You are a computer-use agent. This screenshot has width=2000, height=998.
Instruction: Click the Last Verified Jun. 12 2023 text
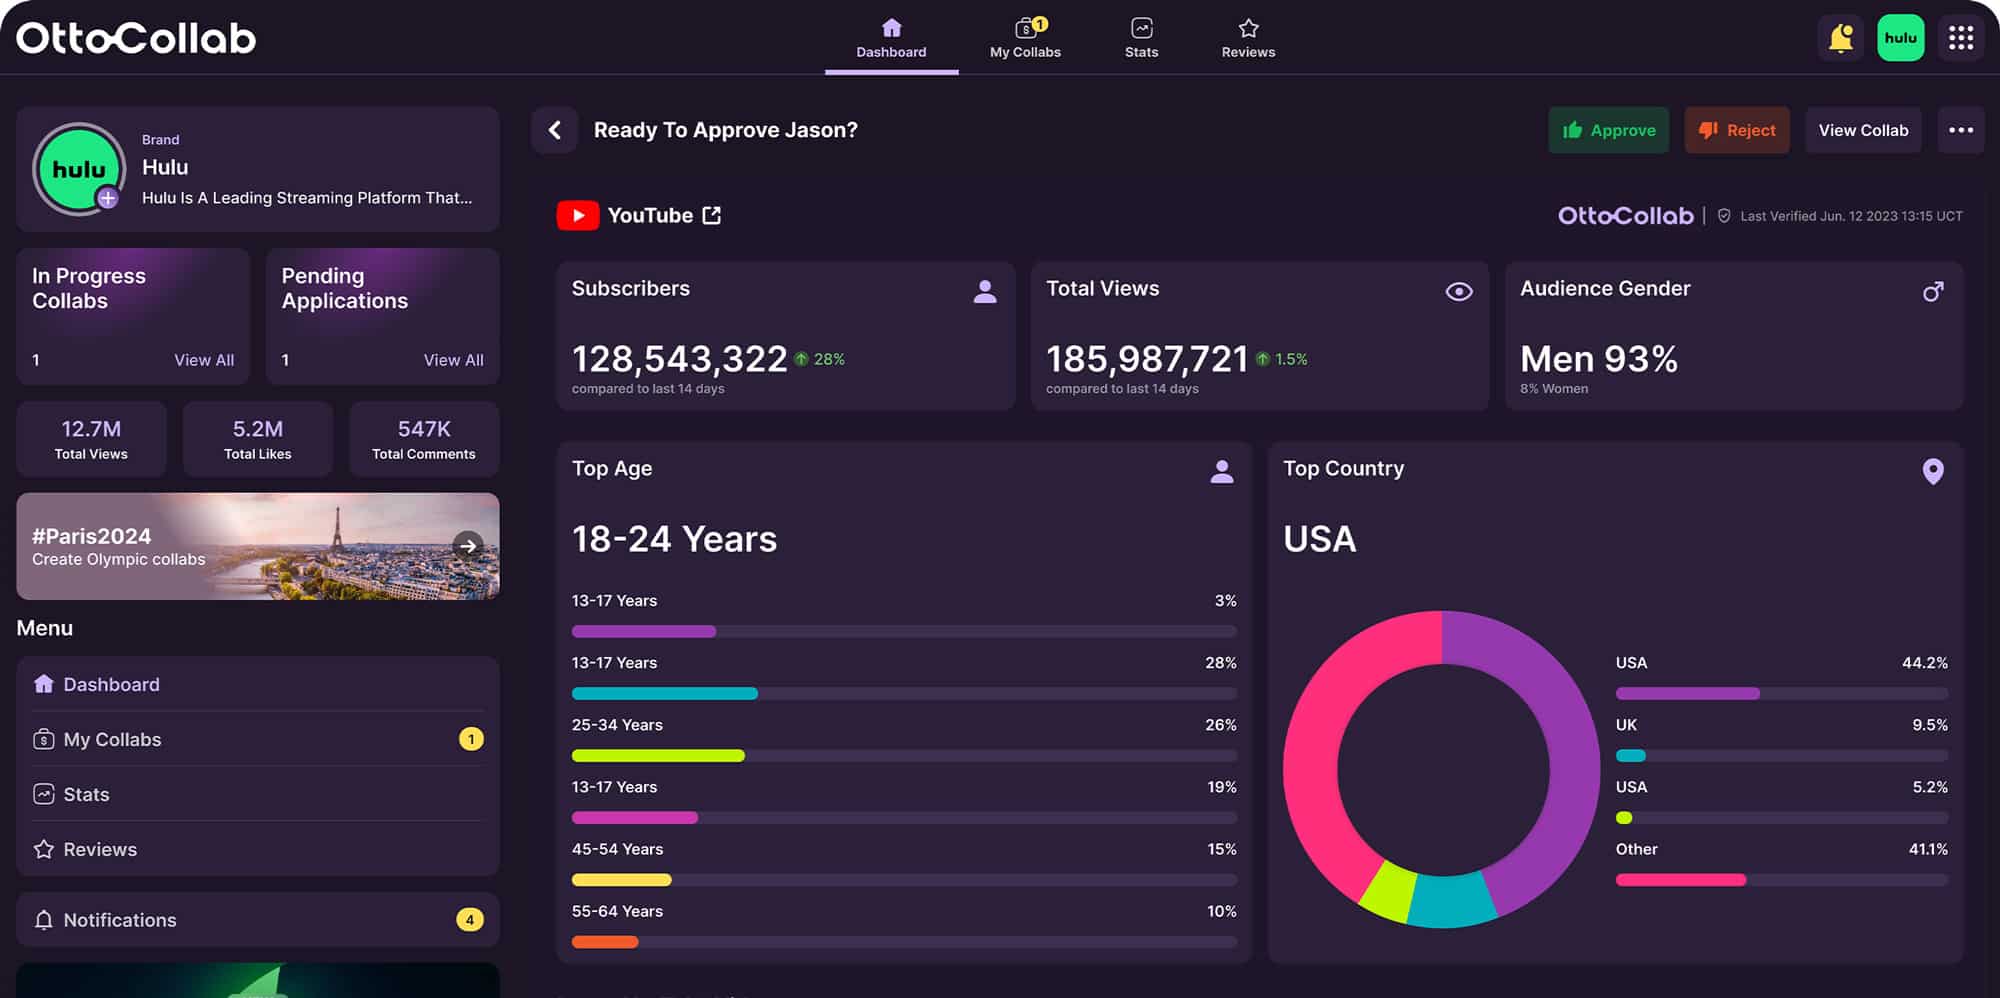point(1851,216)
